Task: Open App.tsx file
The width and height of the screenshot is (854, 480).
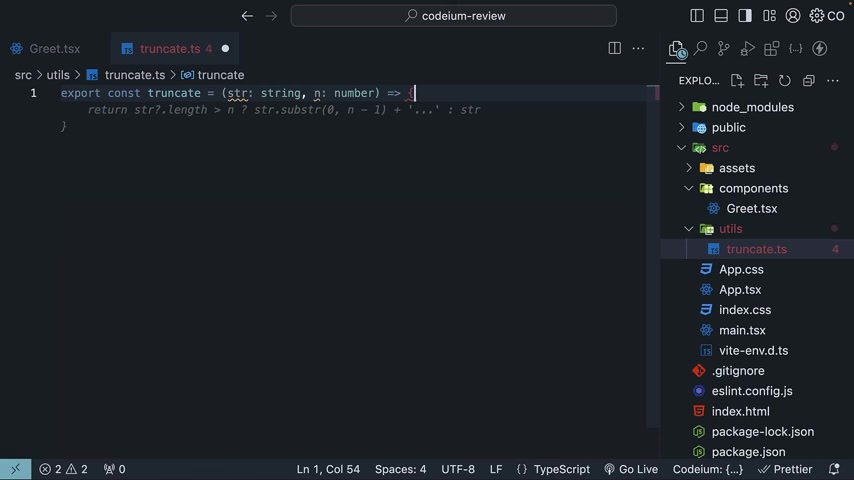Action: (757, 289)
